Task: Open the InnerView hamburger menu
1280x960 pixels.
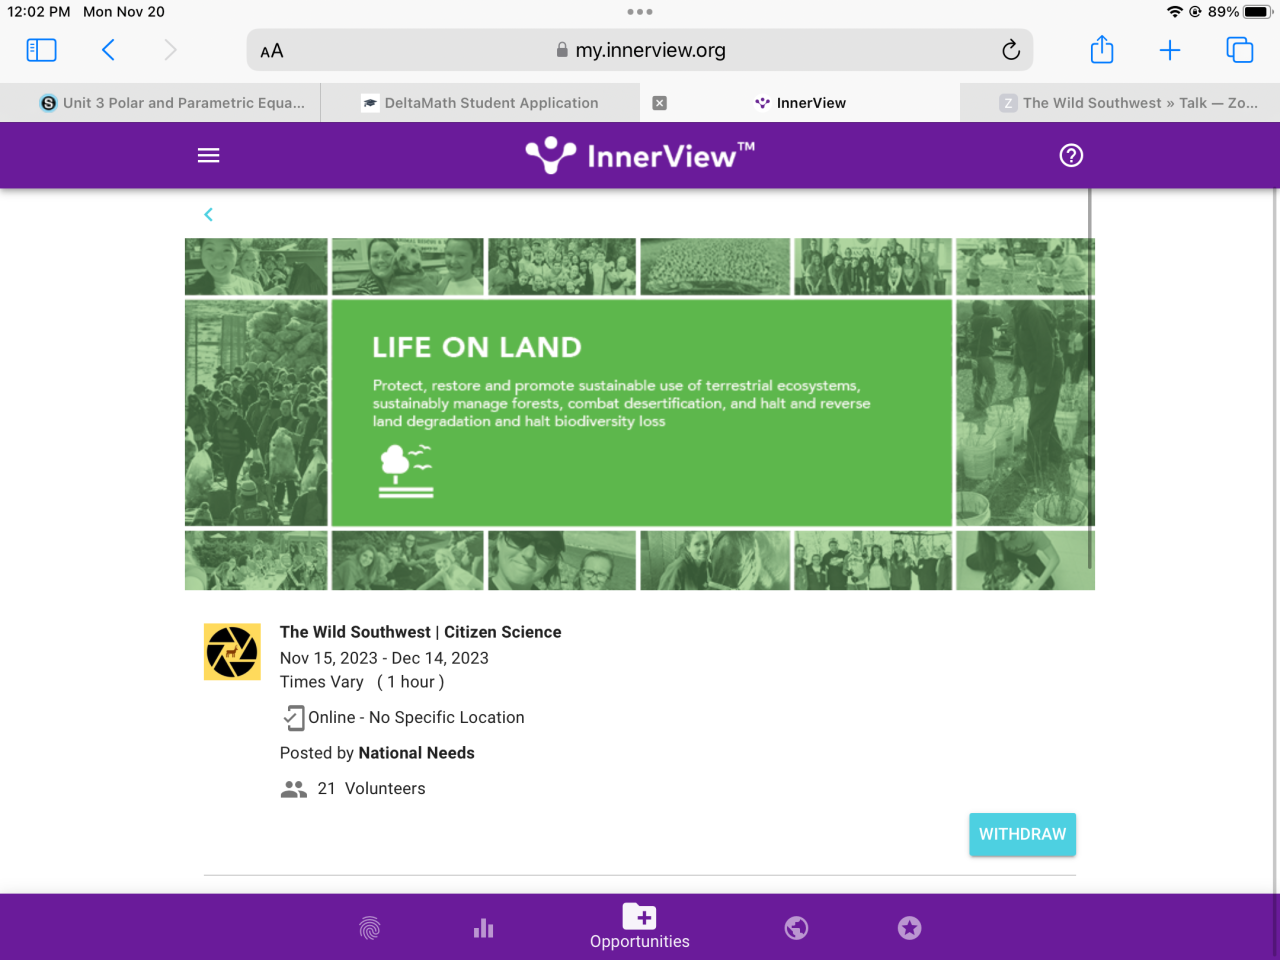Action: pyautogui.click(x=209, y=155)
